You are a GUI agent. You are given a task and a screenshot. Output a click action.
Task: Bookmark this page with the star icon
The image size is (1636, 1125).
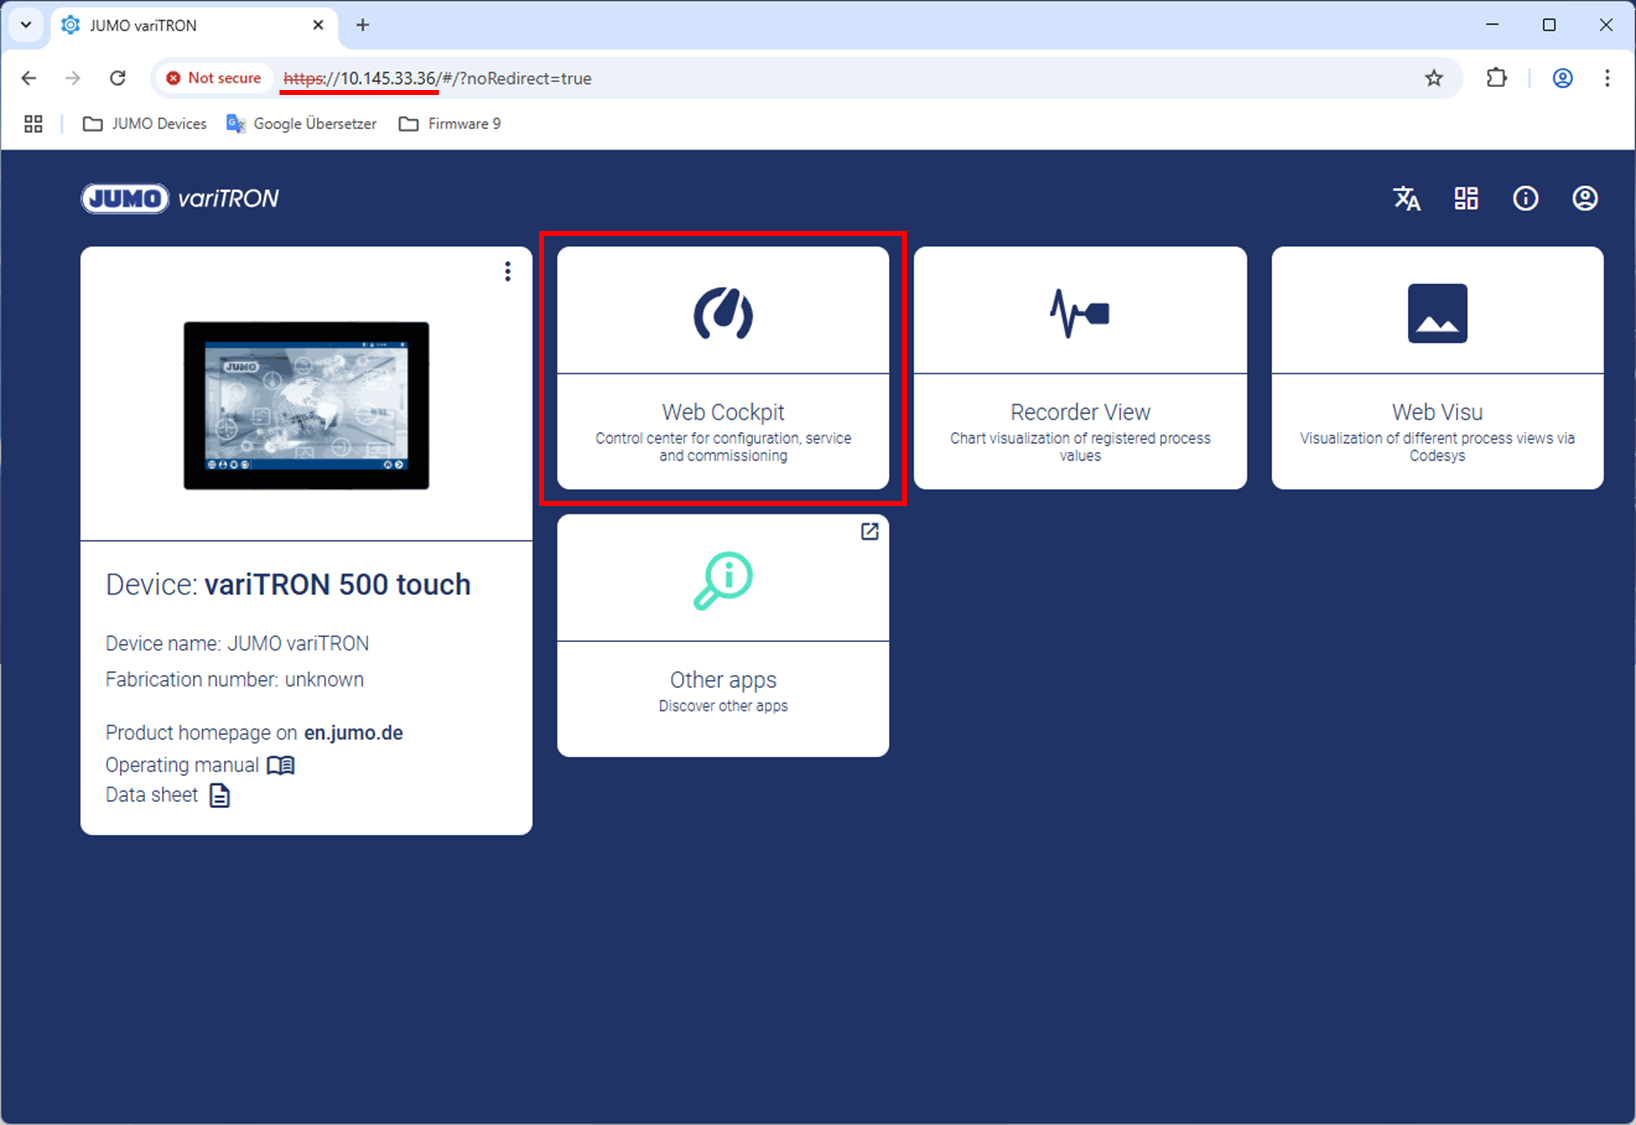(x=1434, y=78)
